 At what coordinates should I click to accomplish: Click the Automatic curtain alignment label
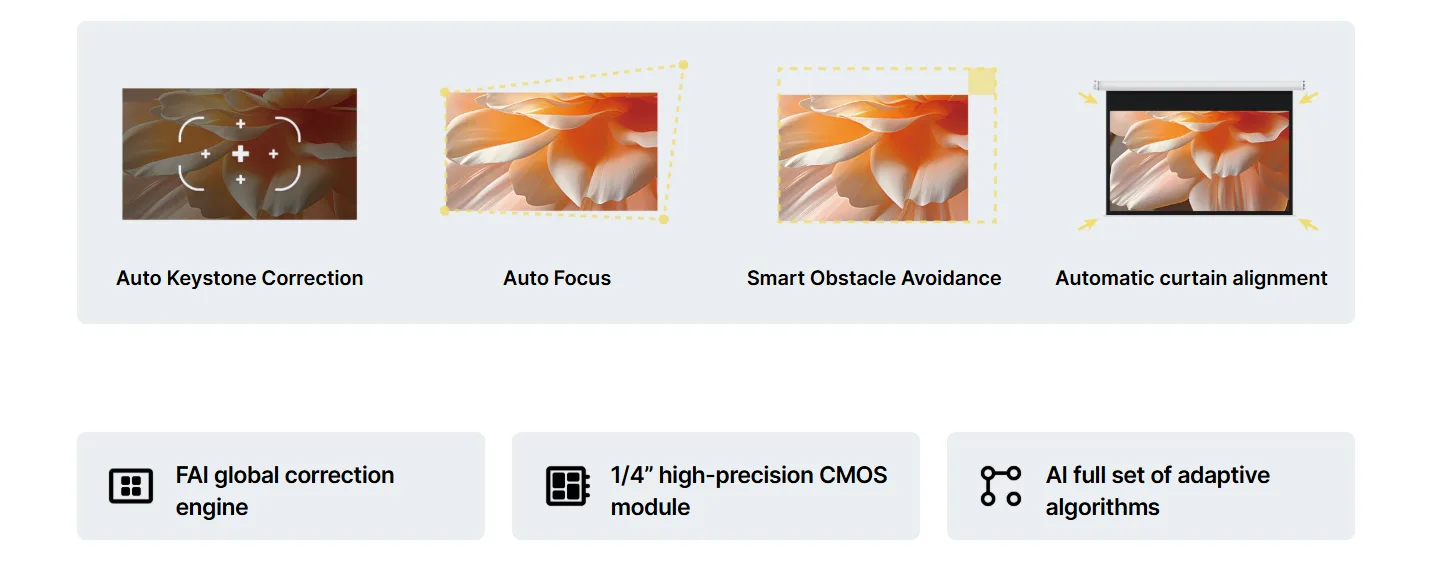click(1192, 278)
